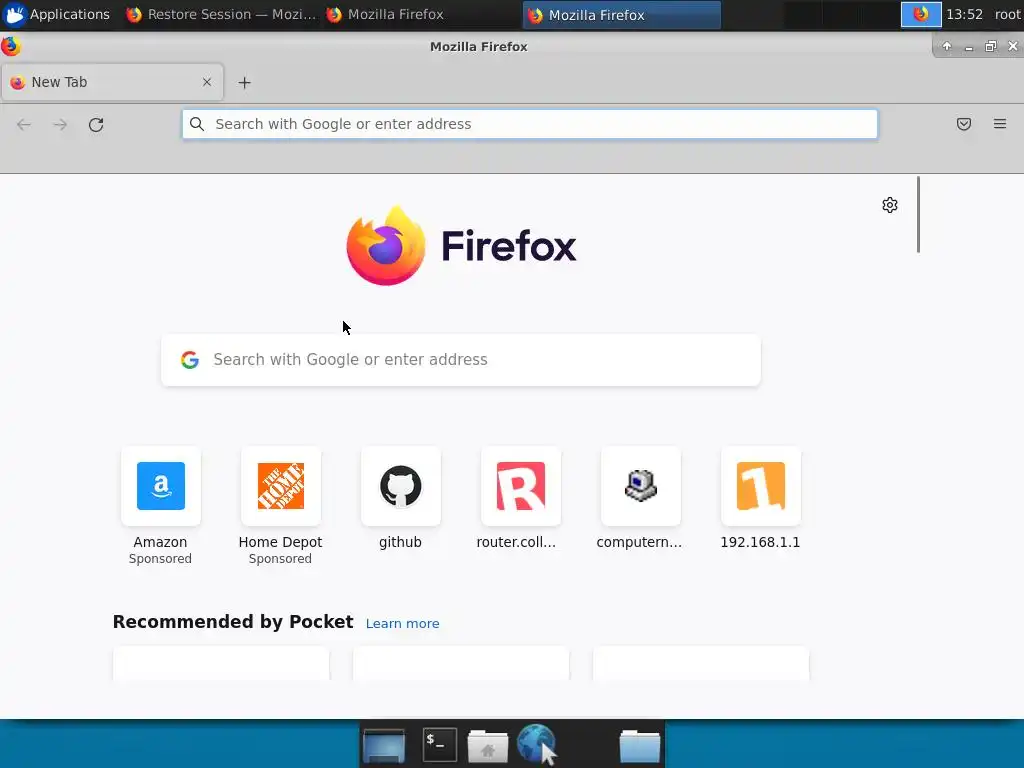This screenshot has height=768, width=1024.
Task: Show desktop using the first dock icon
Action: pyautogui.click(x=384, y=745)
